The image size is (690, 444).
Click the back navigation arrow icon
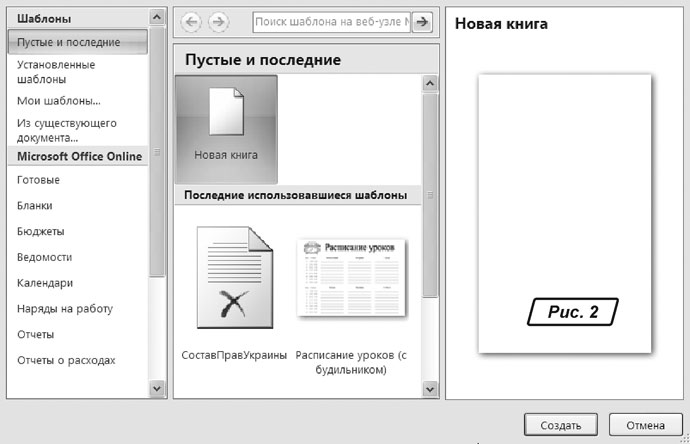192,21
